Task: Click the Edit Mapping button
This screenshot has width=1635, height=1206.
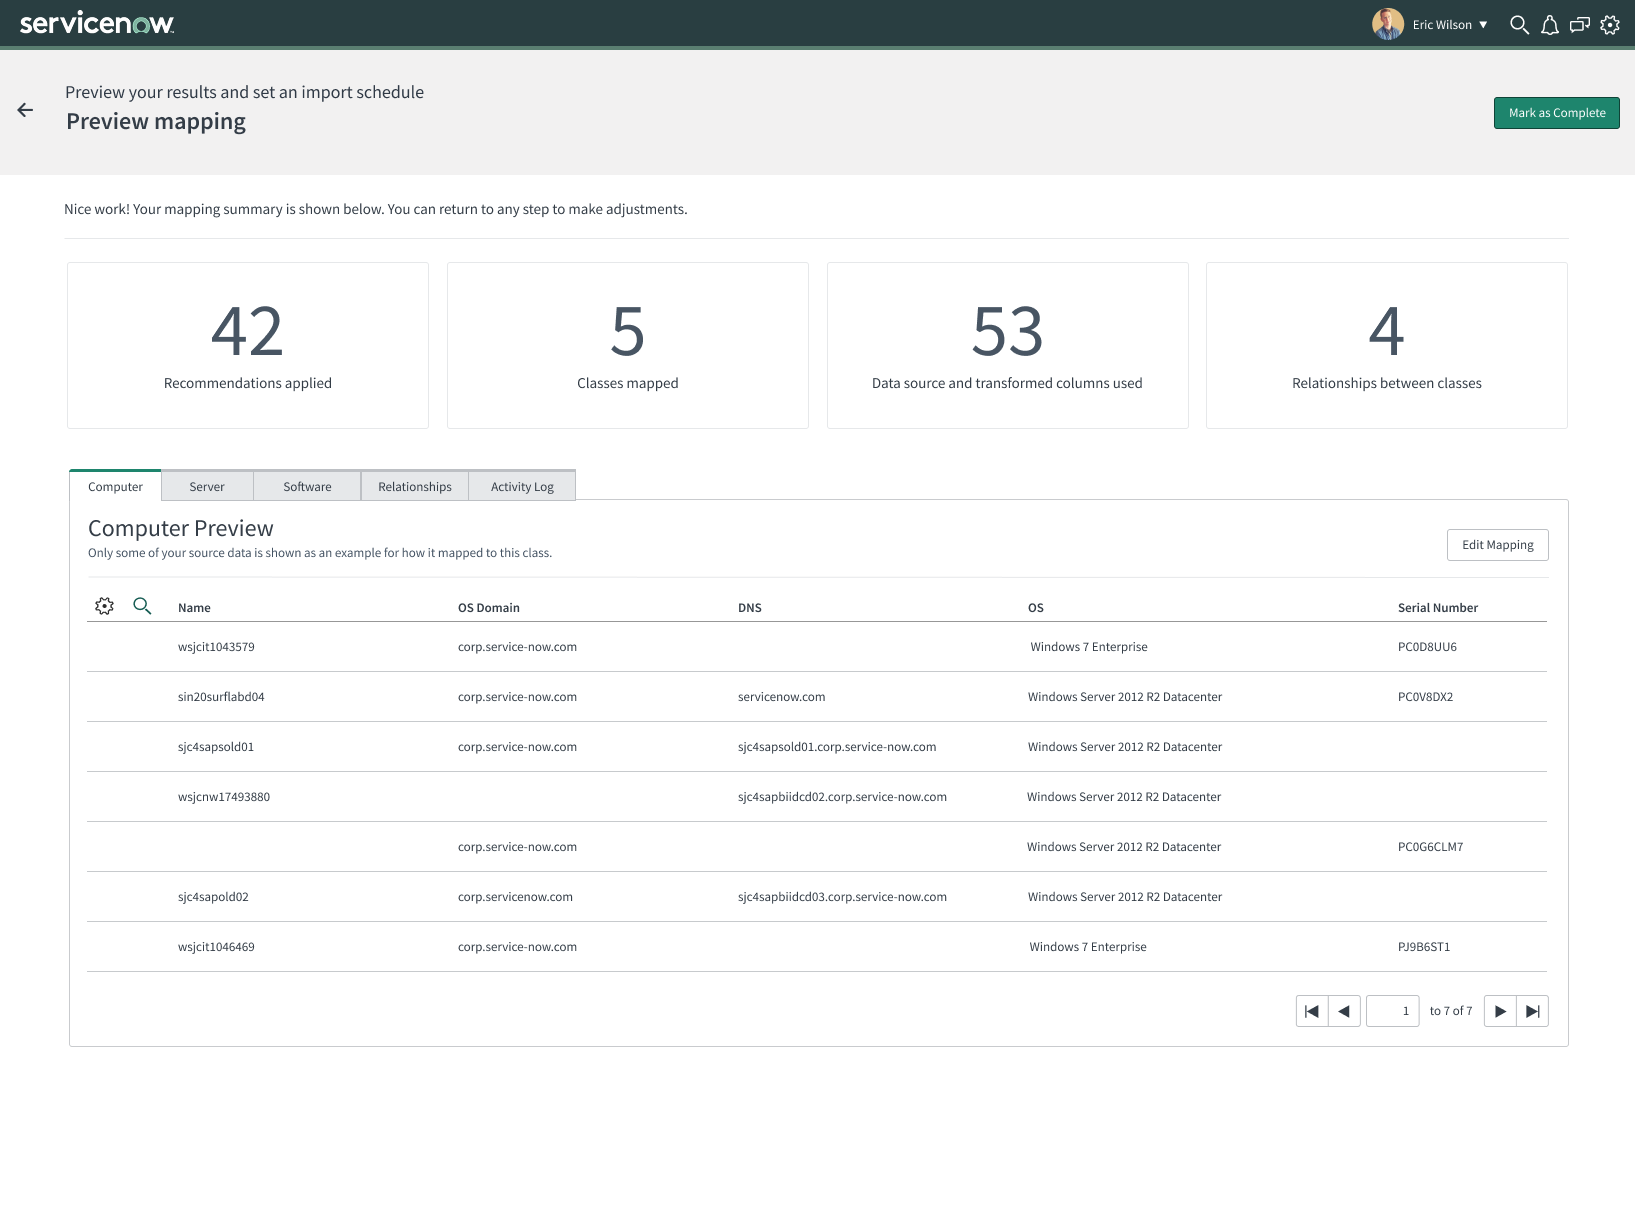Action: click(1498, 545)
